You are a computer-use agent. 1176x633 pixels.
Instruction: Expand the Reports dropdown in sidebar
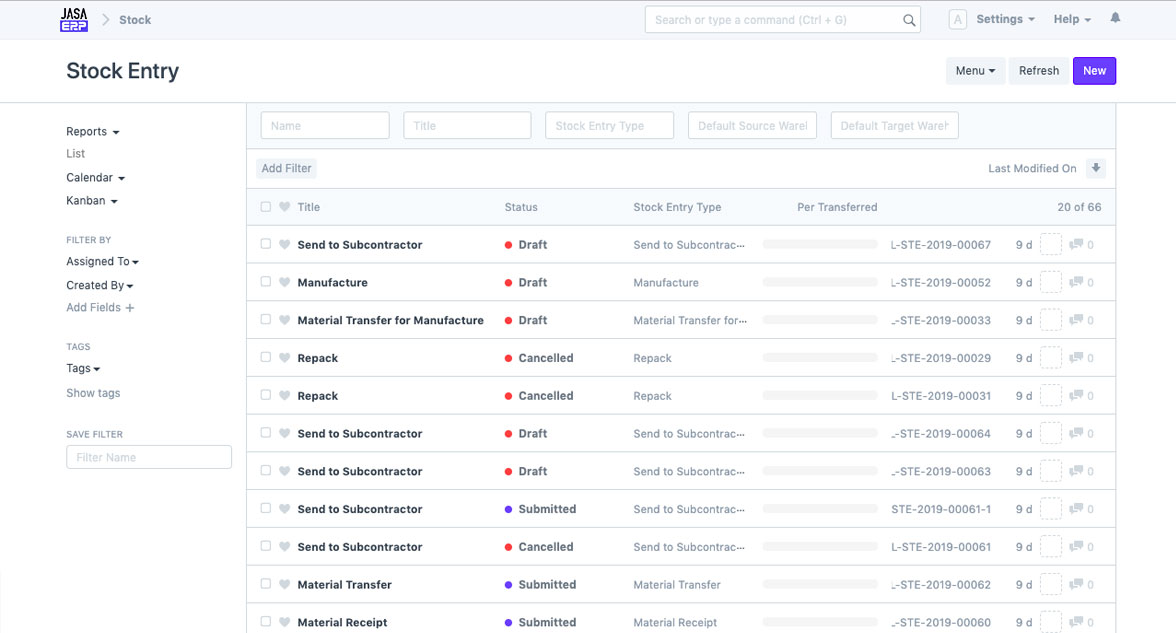[x=93, y=132]
